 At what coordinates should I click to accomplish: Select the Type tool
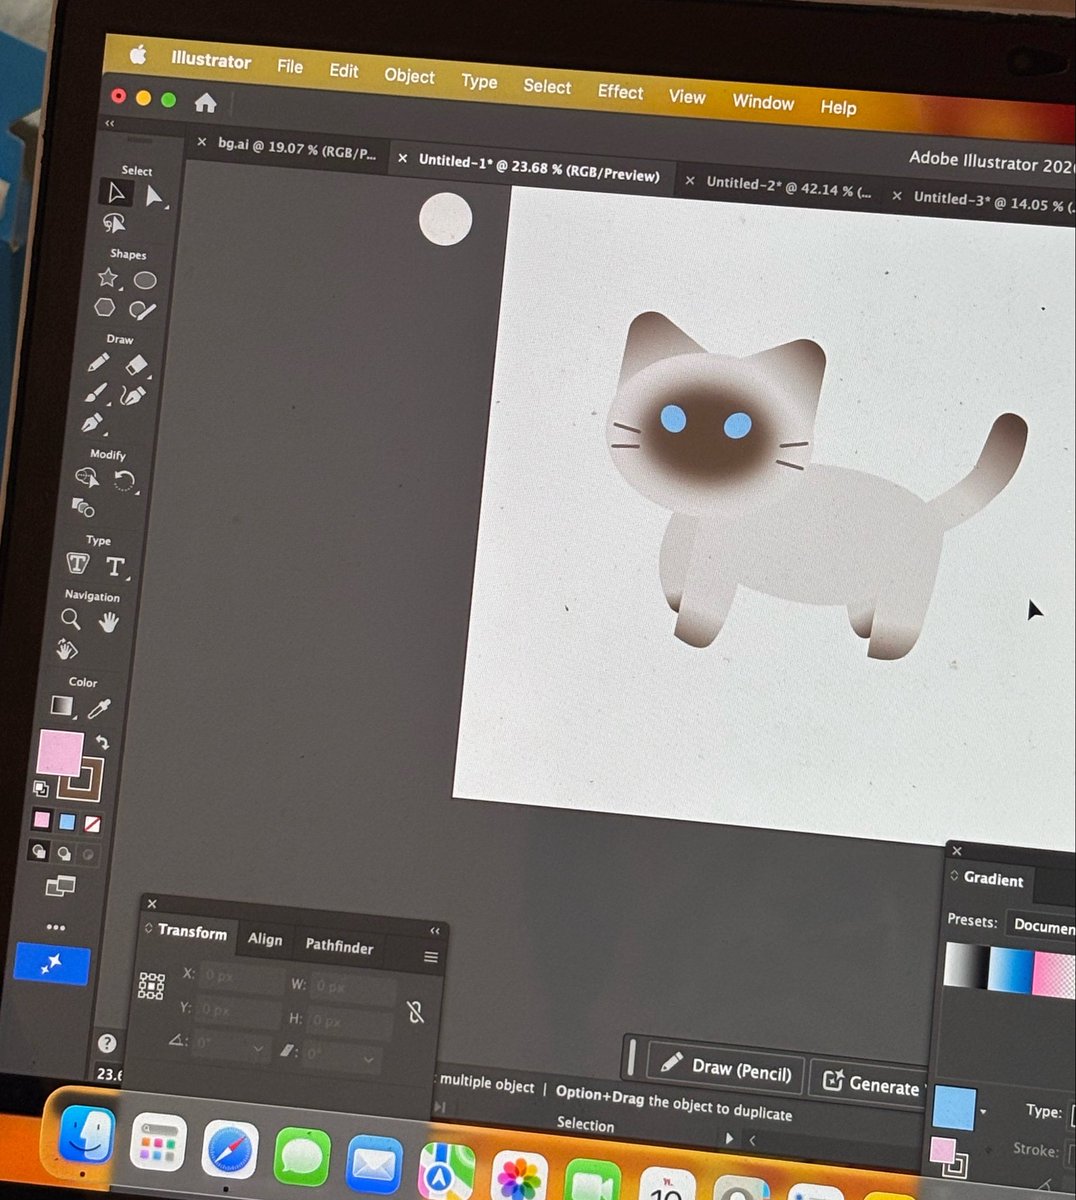[x=115, y=567]
